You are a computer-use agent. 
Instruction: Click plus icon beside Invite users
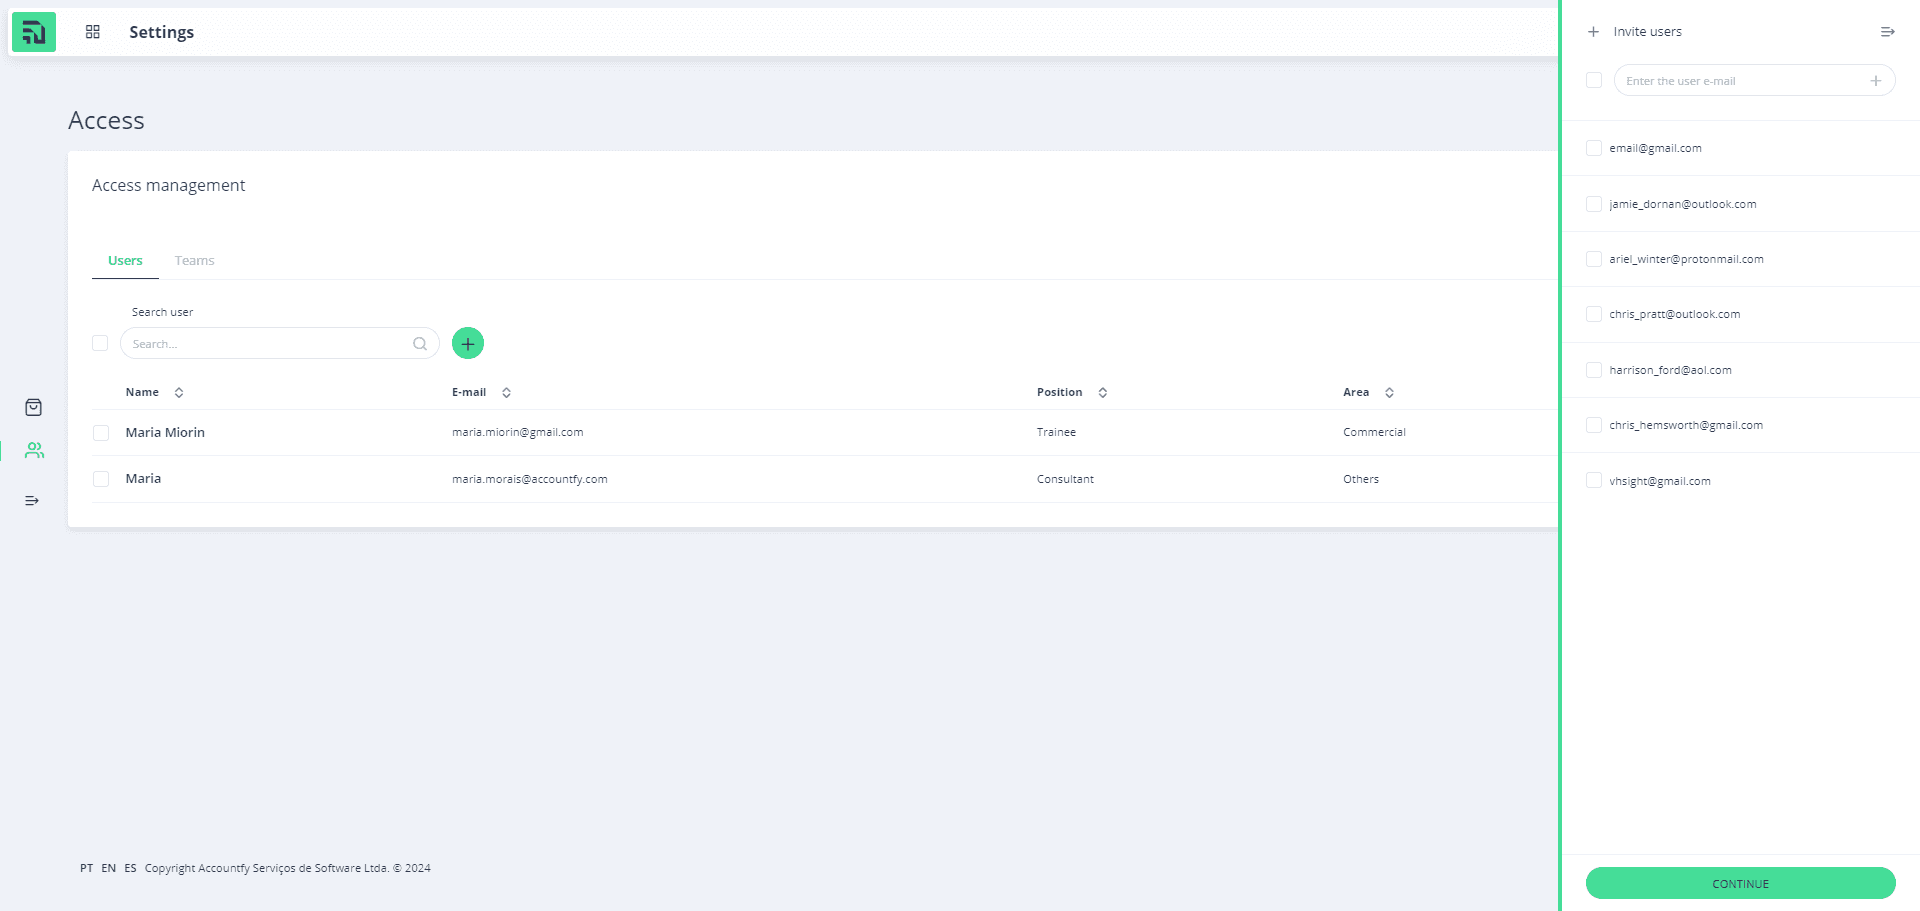click(1593, 32)
